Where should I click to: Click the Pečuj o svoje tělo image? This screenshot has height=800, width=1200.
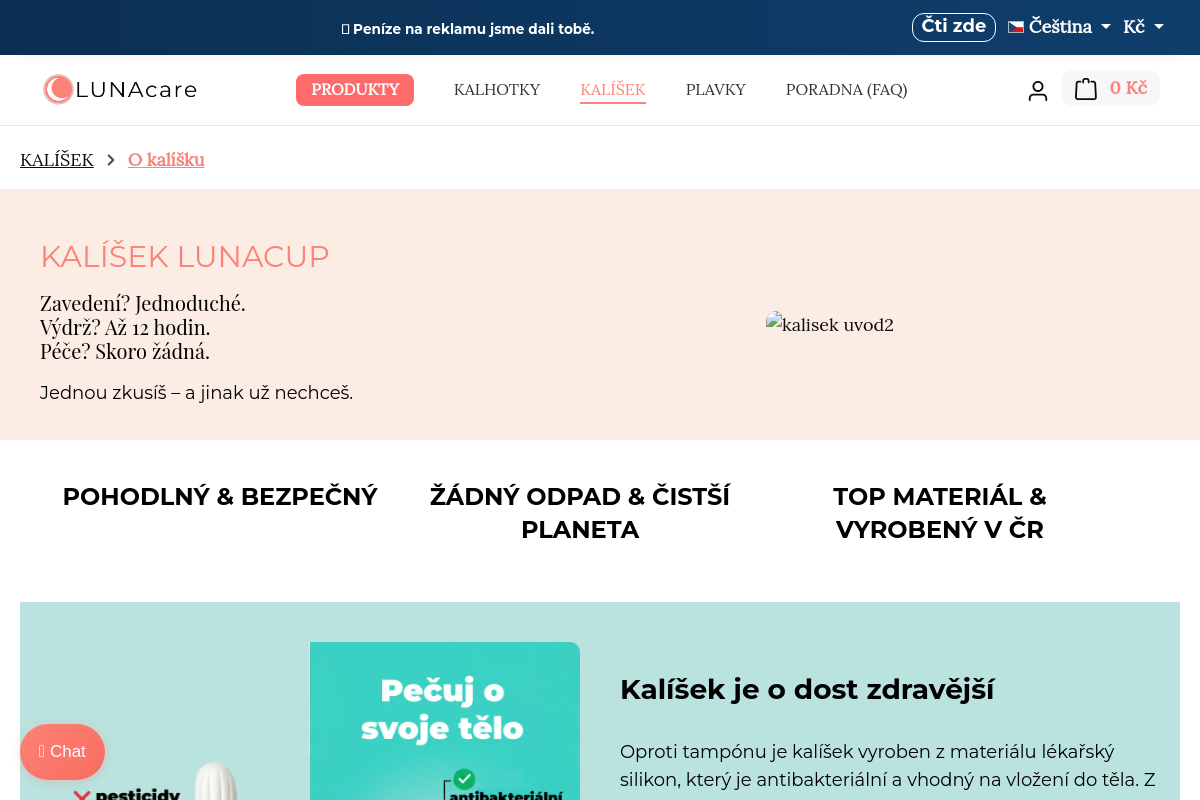point(445,721)
